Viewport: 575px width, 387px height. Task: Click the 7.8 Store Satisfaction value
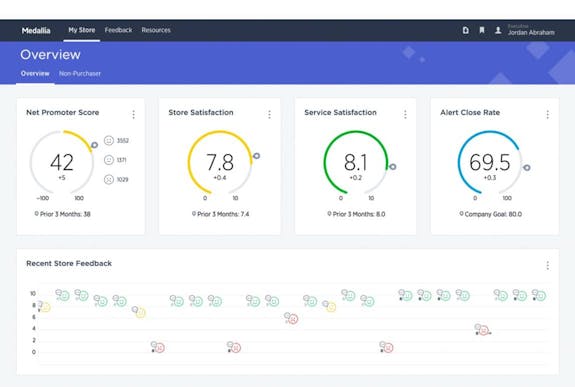tap(220, 163)
